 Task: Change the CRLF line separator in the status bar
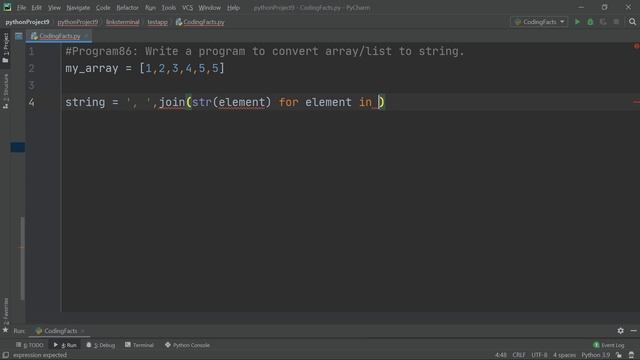click(519, 355)
